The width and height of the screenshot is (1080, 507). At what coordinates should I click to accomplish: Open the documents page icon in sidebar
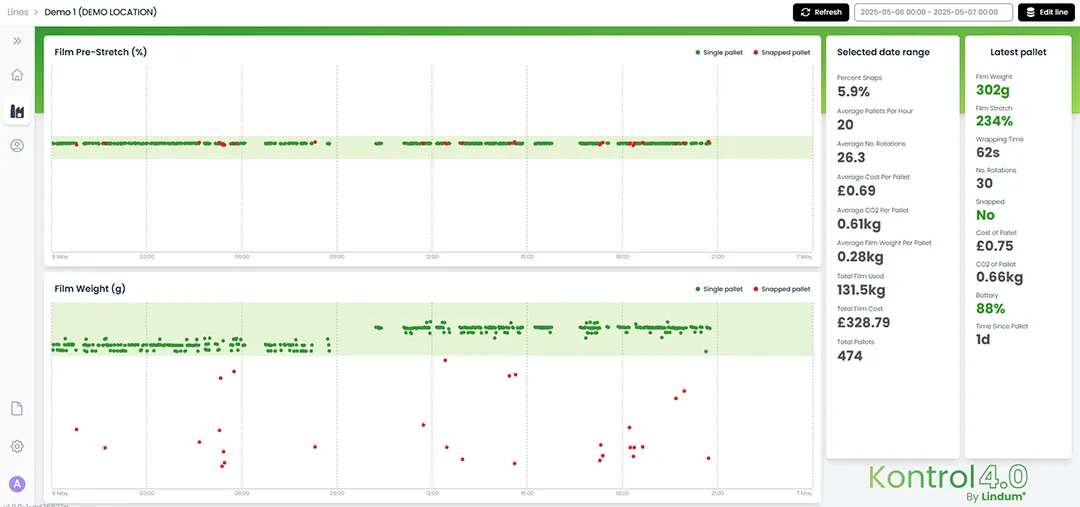pyautogui.click(x=17, y=409)
